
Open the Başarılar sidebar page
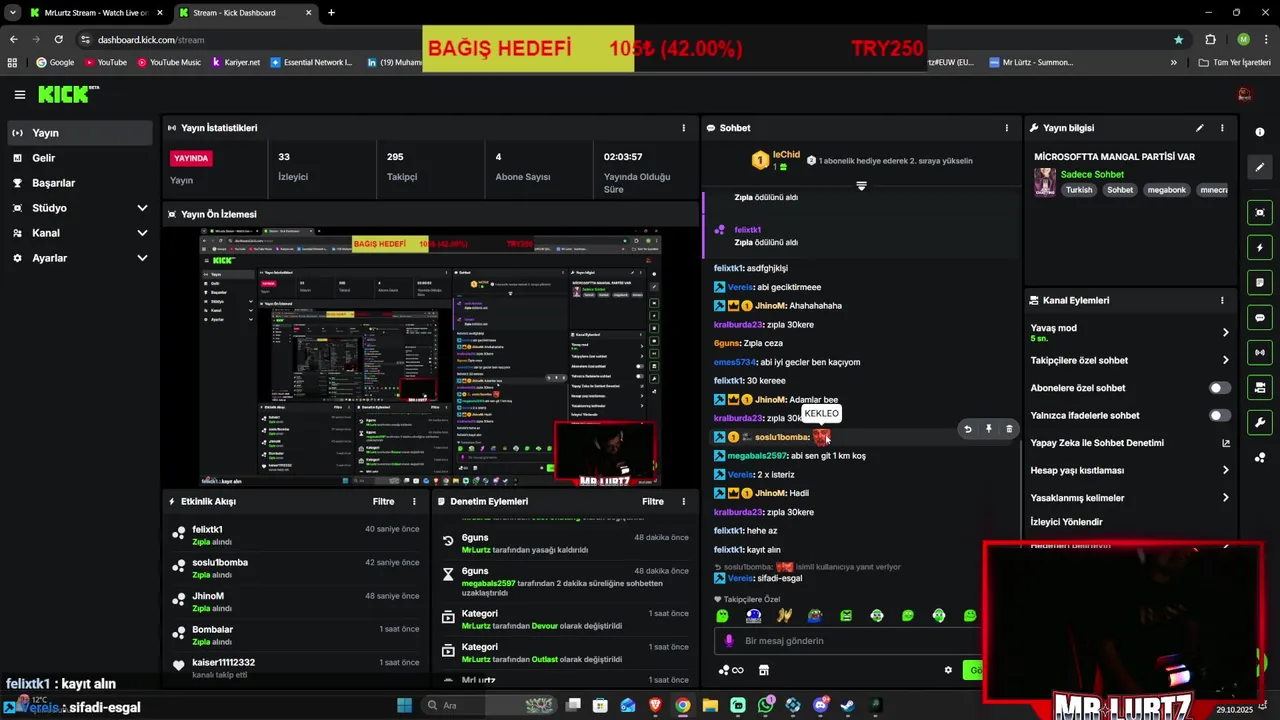pyautogui.click(x=79, y=183)
